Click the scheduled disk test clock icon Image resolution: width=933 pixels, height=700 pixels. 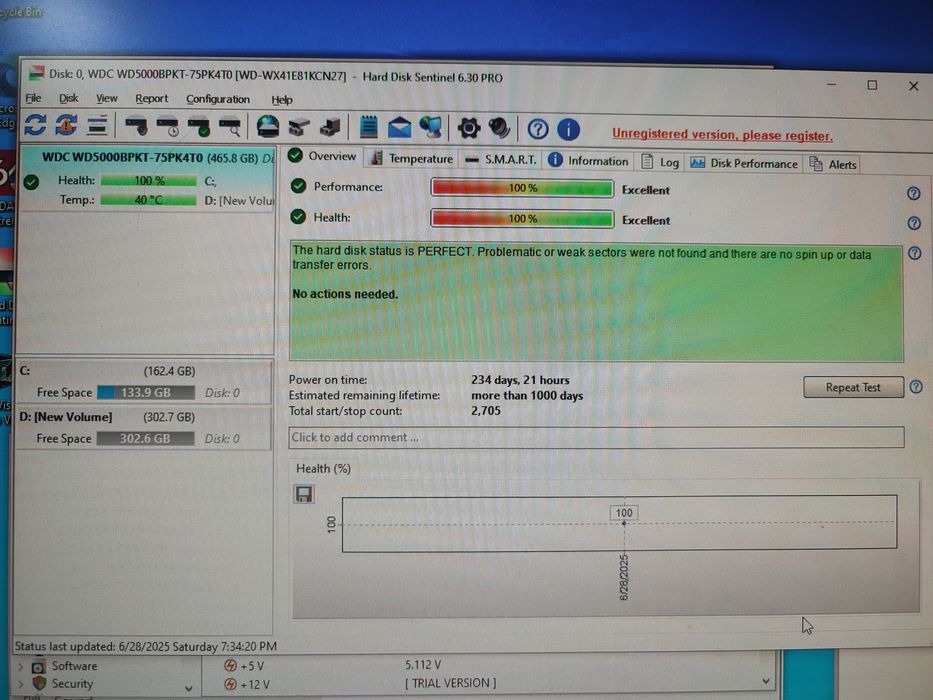[168, 127]
